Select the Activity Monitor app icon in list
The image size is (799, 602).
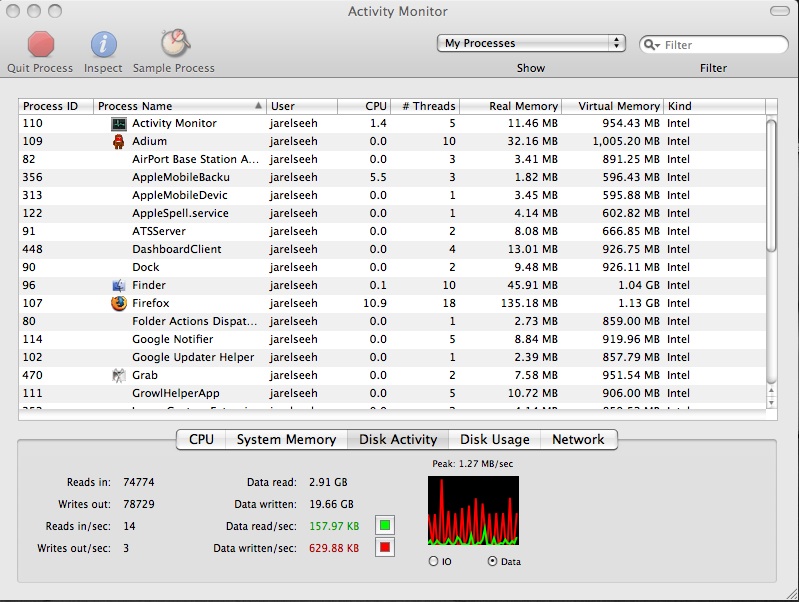coord(119,123)
